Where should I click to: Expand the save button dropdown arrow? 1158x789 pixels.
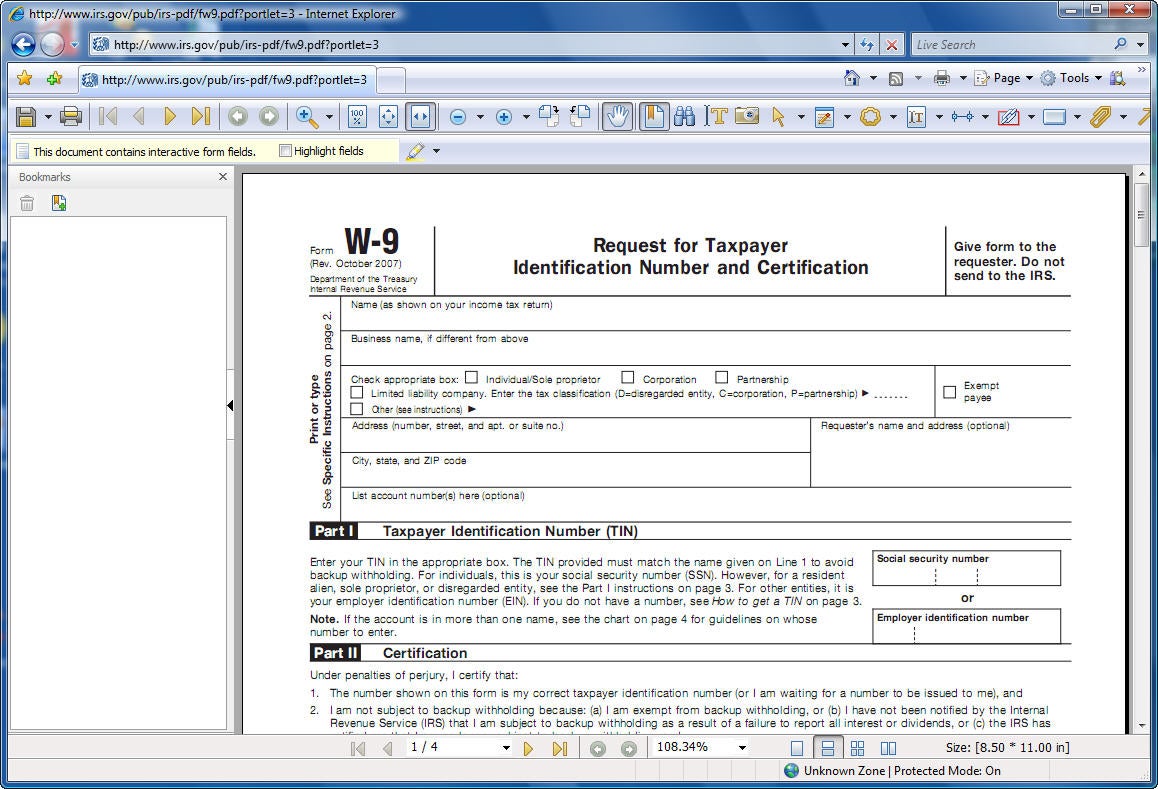48,117
